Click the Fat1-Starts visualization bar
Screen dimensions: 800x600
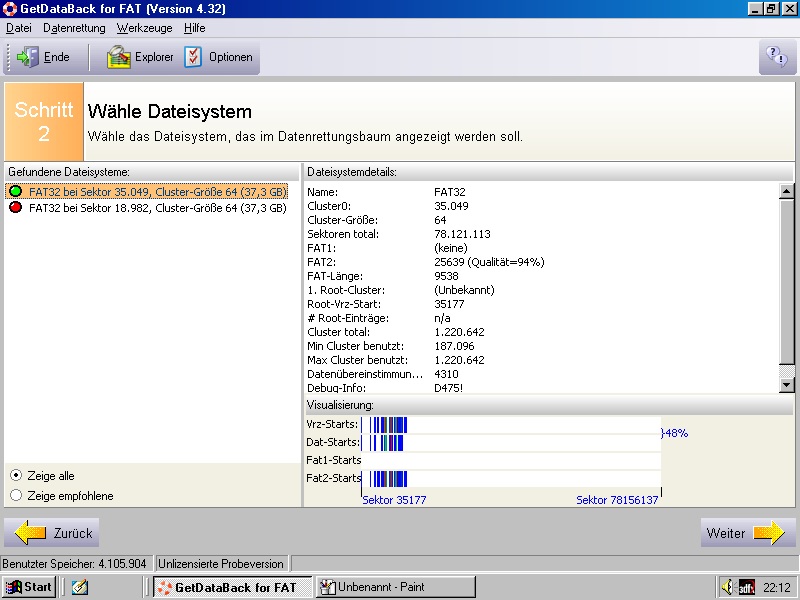pyautogui.click(x=511, y=461)
